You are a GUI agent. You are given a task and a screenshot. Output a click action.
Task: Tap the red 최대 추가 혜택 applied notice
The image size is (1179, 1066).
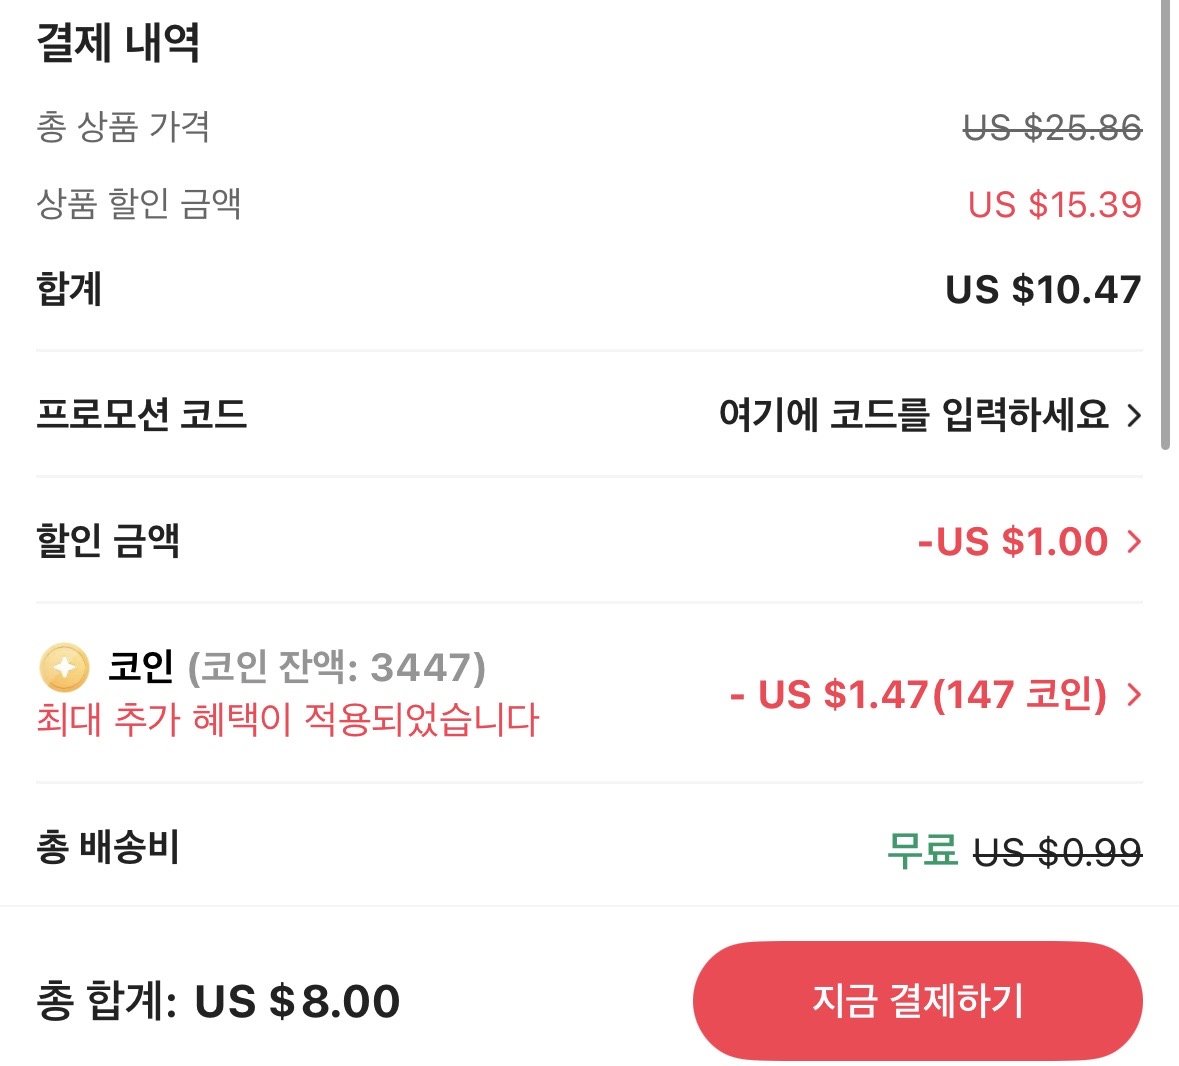(x=285, y=718)
